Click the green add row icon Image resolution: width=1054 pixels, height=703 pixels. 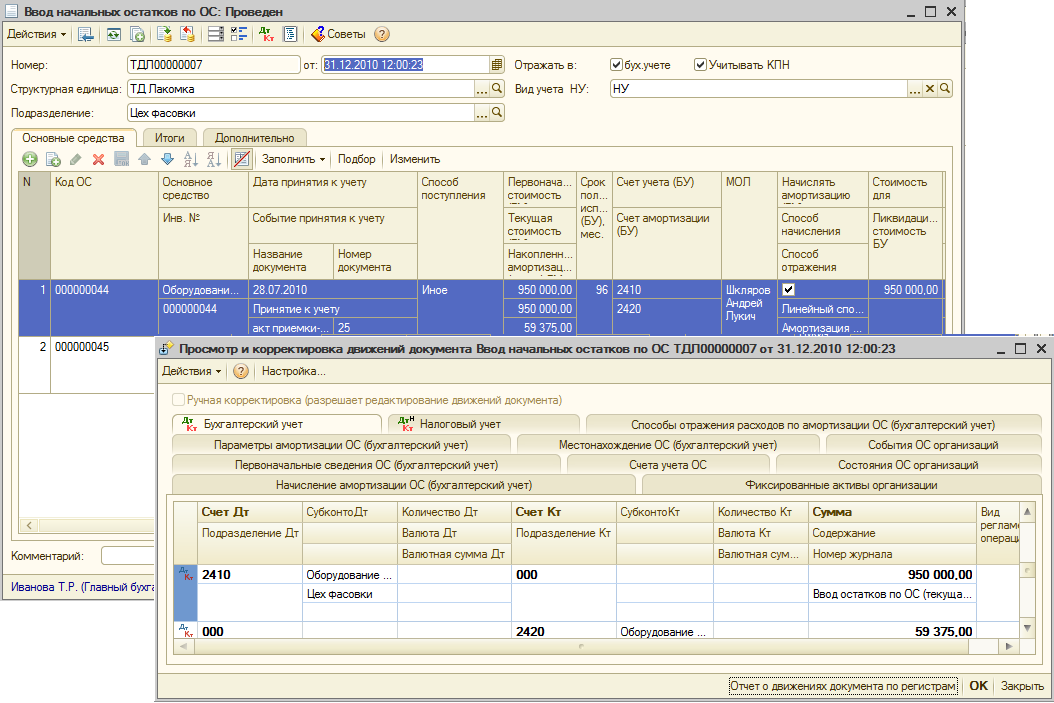[30, 159]
